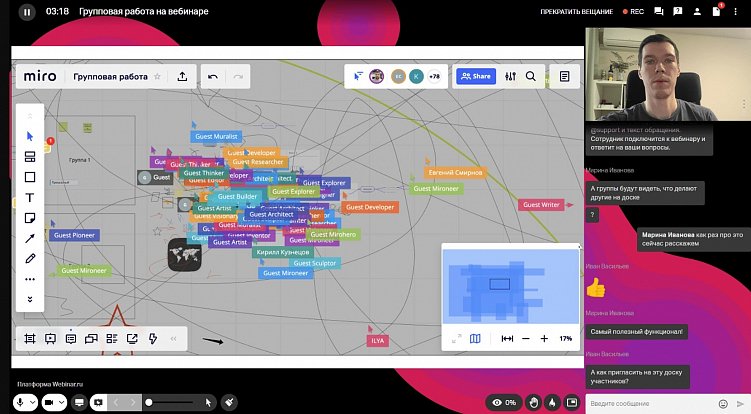Open the Miro notes panel icon
The width and height of the screenshot is (751, 414).
click(x=565, y=76)
